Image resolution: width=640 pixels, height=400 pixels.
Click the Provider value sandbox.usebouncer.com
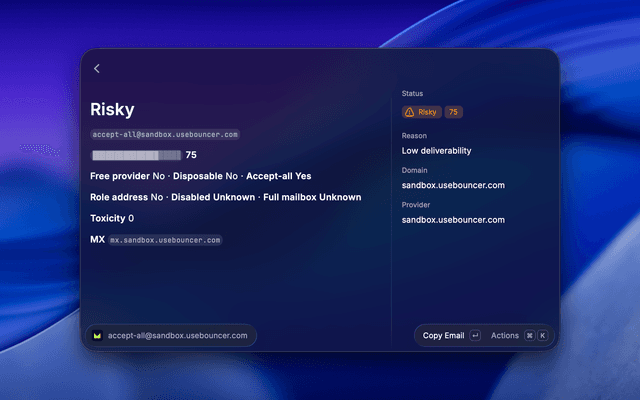coord(453,220)
